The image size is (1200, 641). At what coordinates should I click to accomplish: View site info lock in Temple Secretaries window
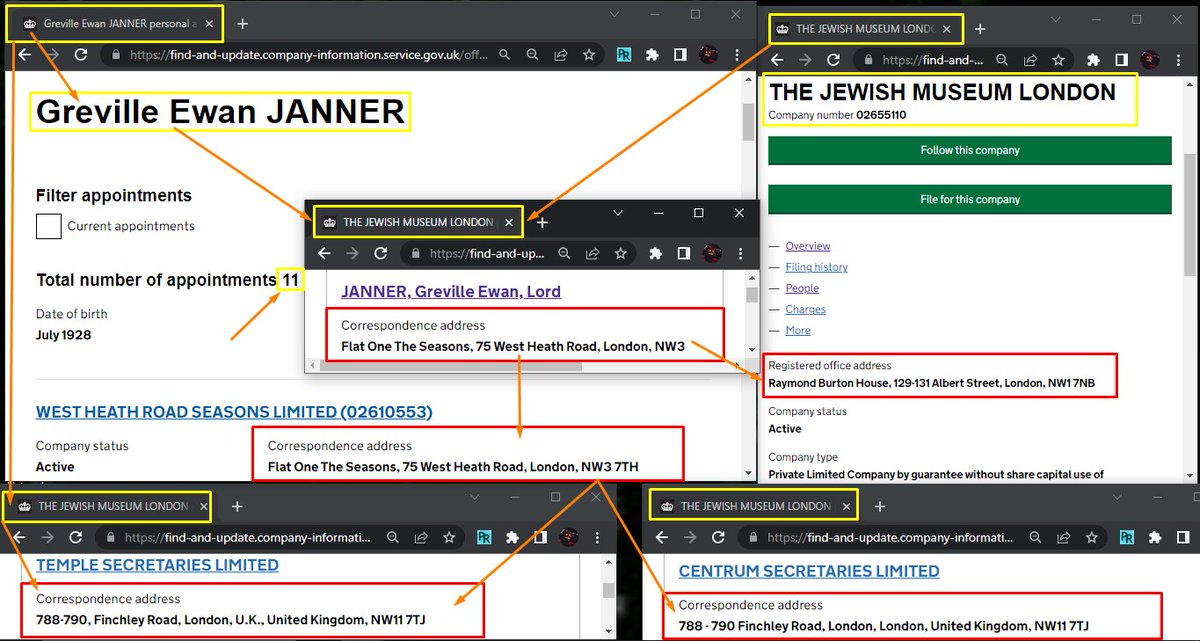click(110, 538)
